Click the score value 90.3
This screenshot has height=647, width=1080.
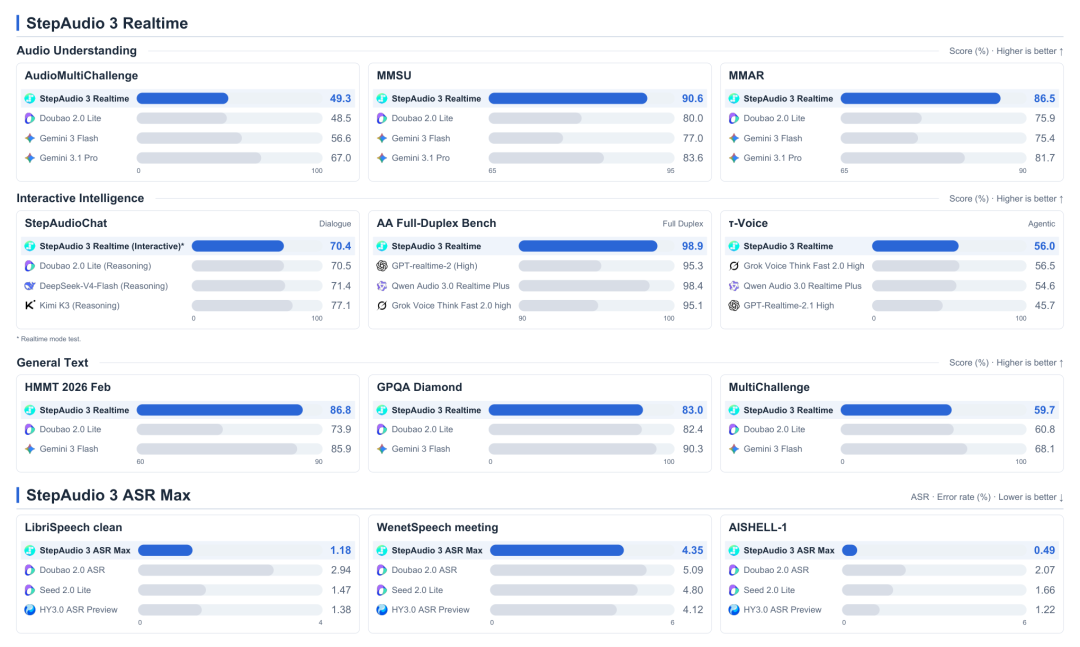tap(692, 449)
